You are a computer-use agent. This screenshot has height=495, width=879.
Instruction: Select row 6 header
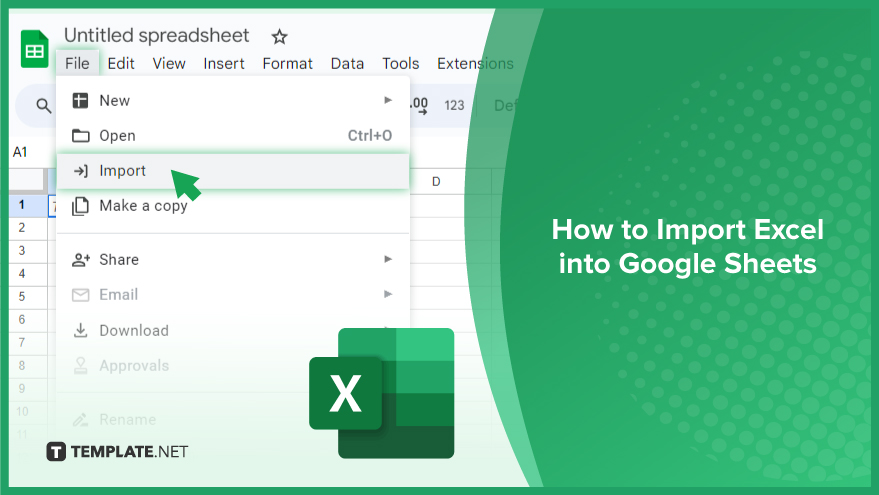click(x=22, y=320)
